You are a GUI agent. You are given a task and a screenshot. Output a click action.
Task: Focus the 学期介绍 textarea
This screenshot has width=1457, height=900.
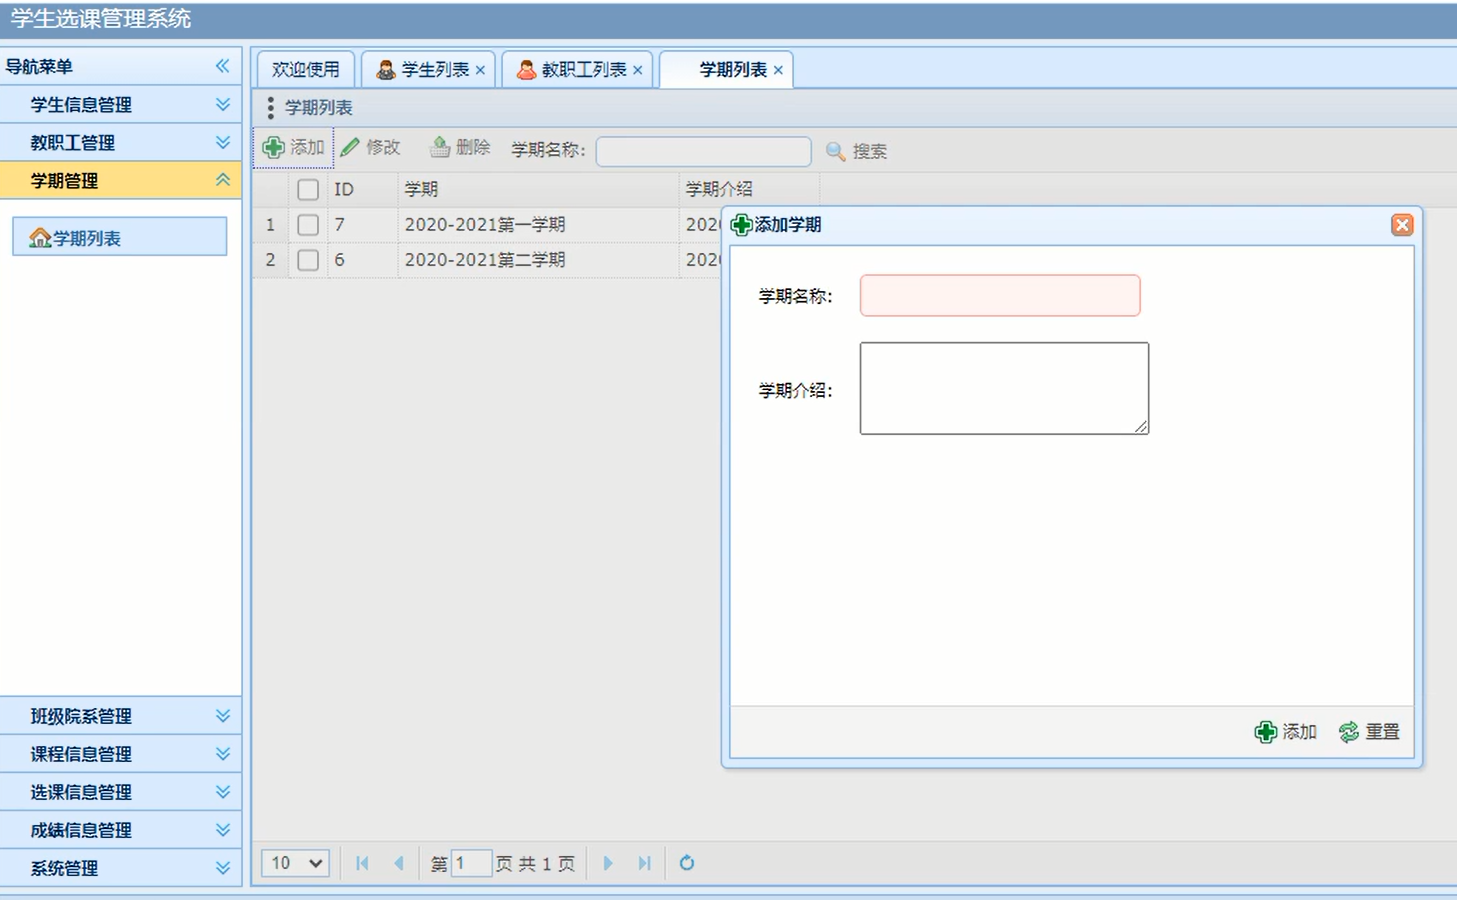1004,389
